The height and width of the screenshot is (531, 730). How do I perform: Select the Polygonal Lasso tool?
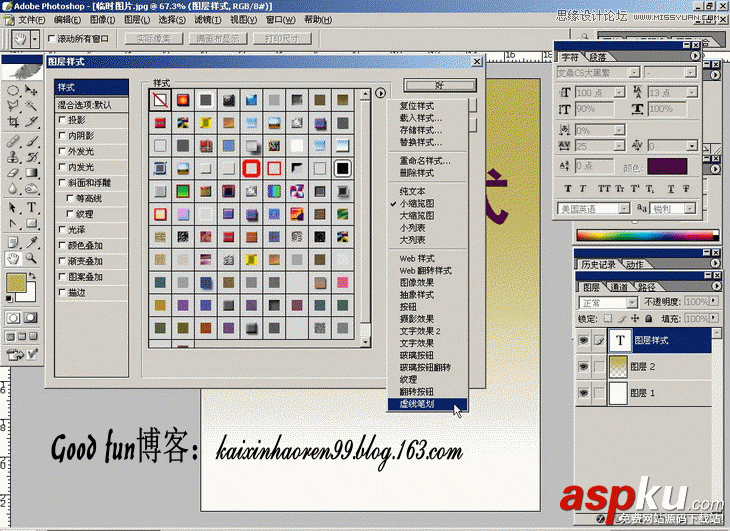tap(13, 106)
